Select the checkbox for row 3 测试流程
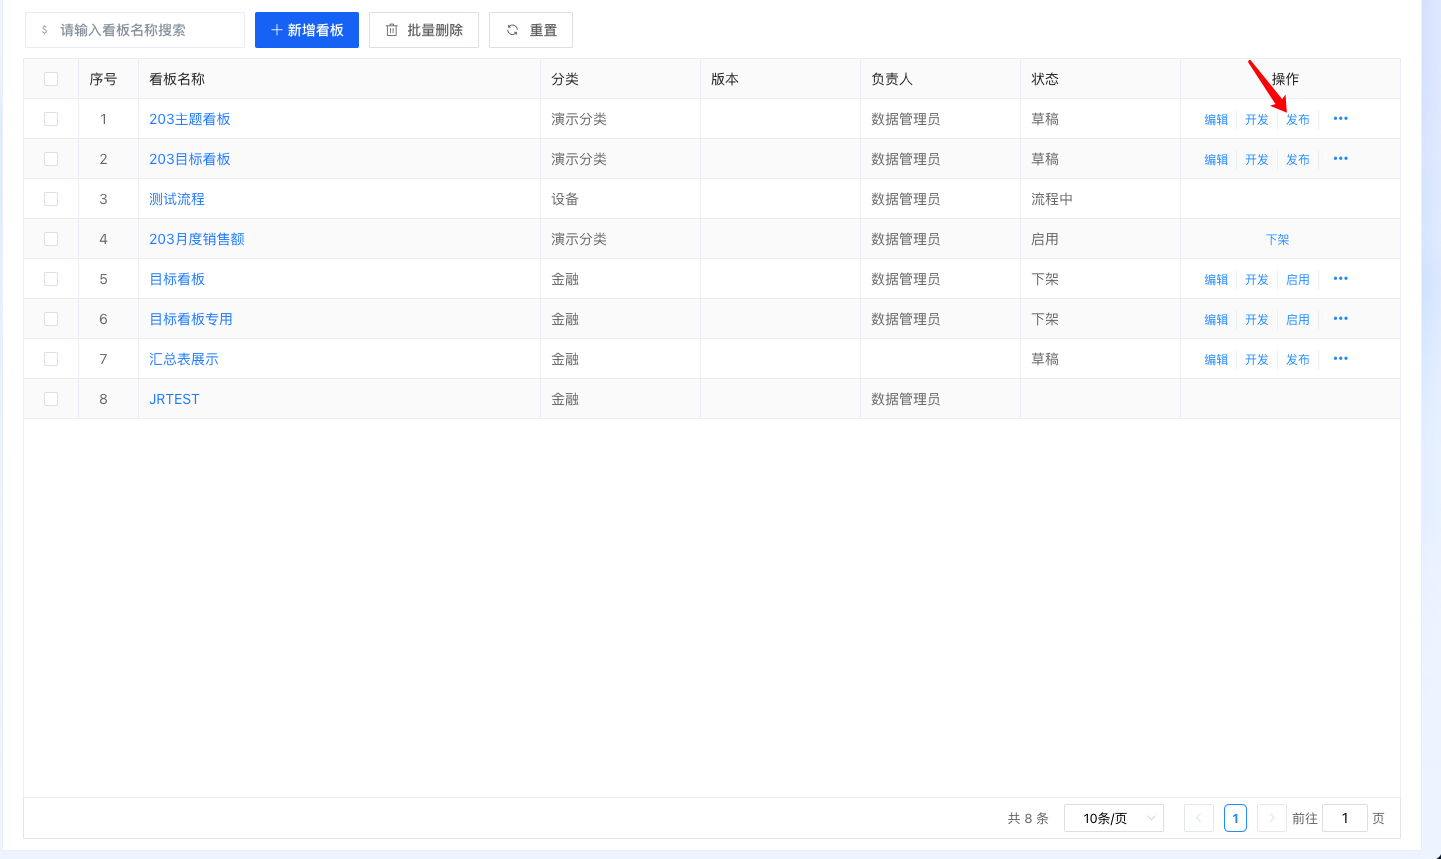Viewport: 1441px width, 859px height. pyautogui.click(x=51, y=199)
